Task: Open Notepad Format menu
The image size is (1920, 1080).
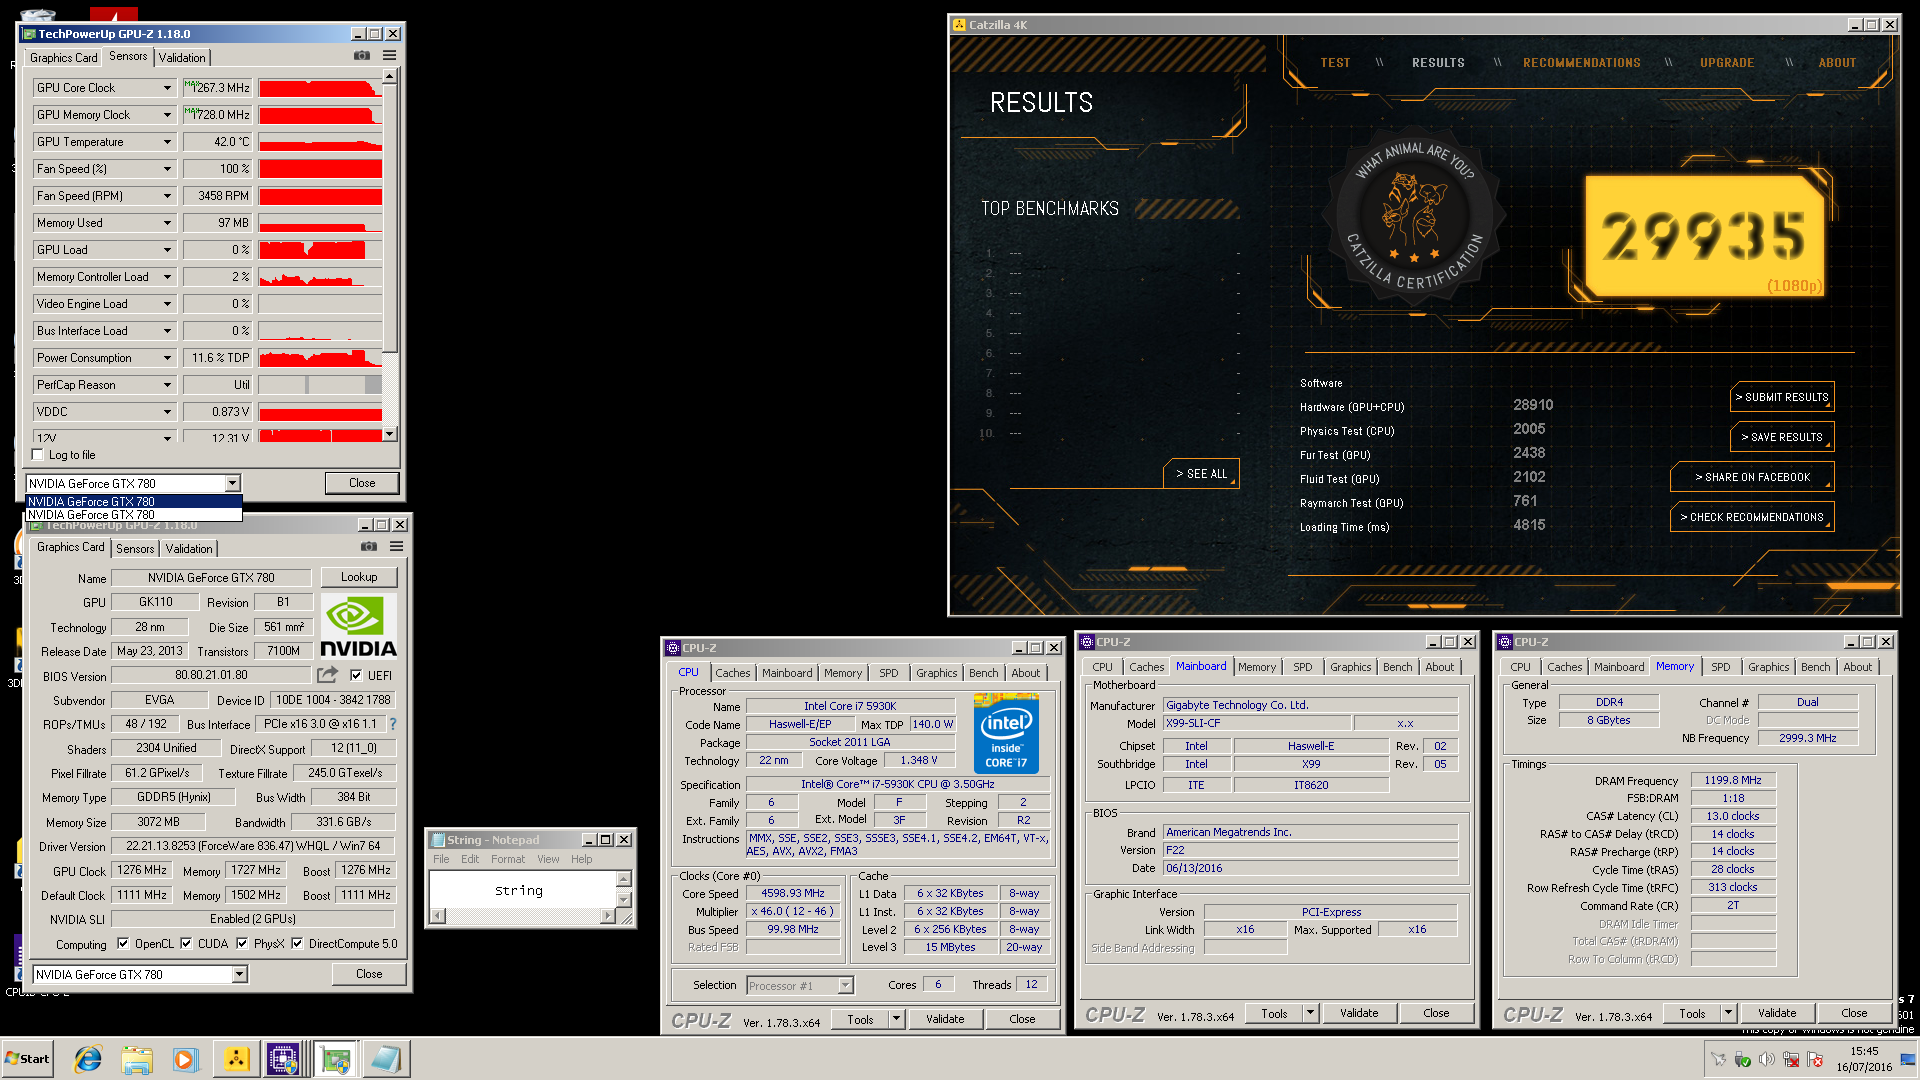Action: coord(508,859)
